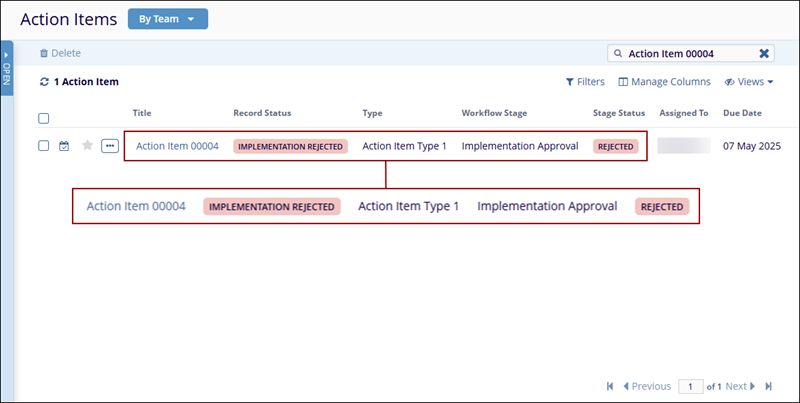
Task: Click the refresh icon beside 1 Action Item
Action: [44, 82]
